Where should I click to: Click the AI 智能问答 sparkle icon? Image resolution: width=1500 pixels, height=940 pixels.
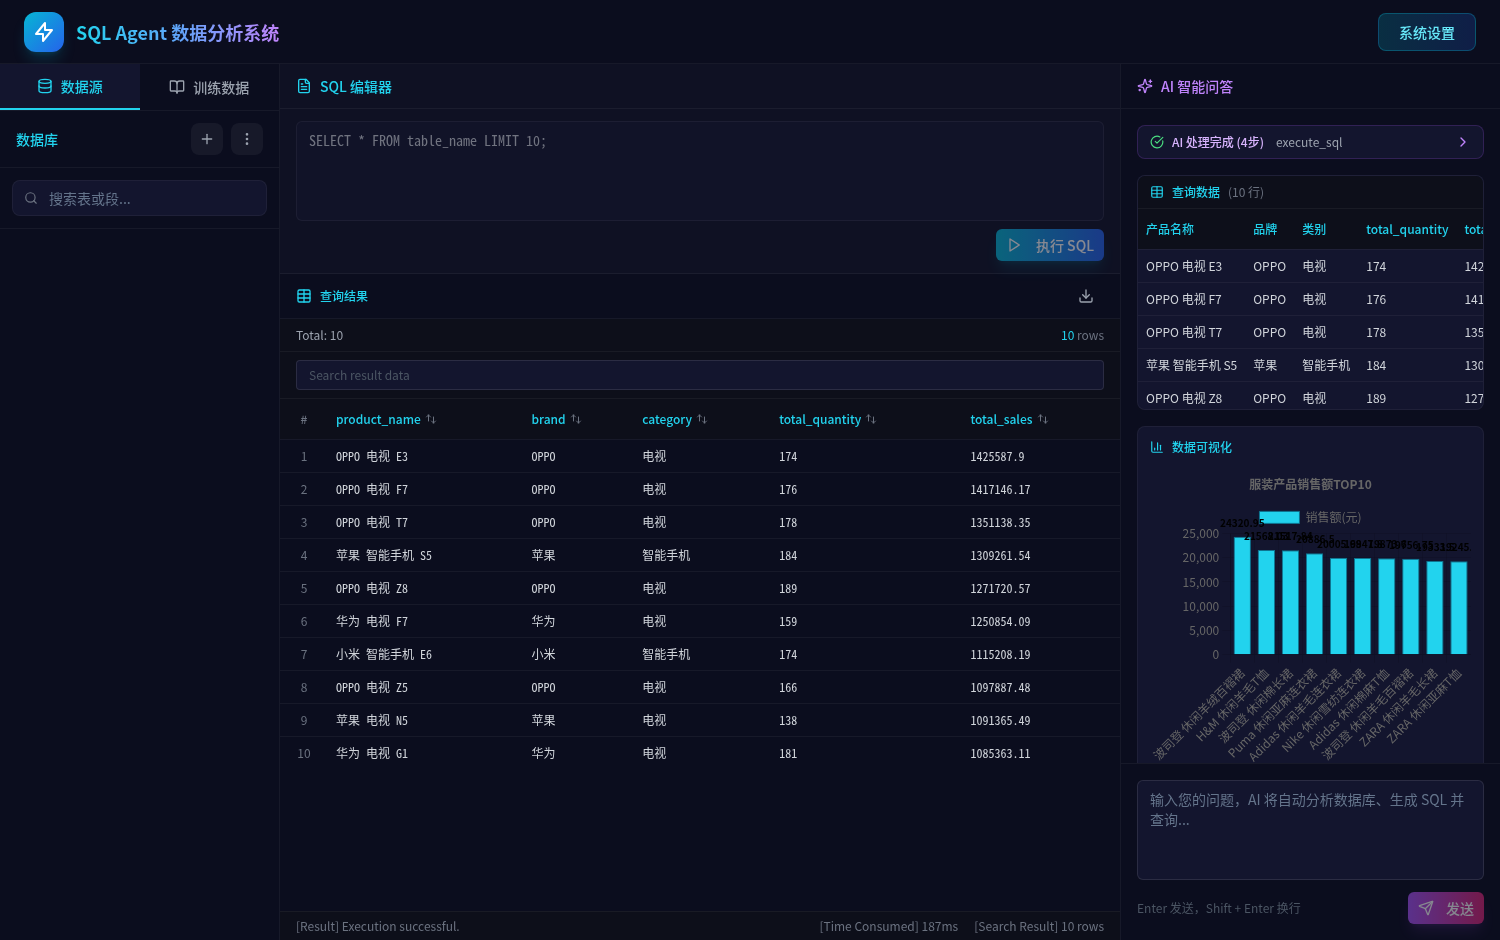[x=1145, y=87]
